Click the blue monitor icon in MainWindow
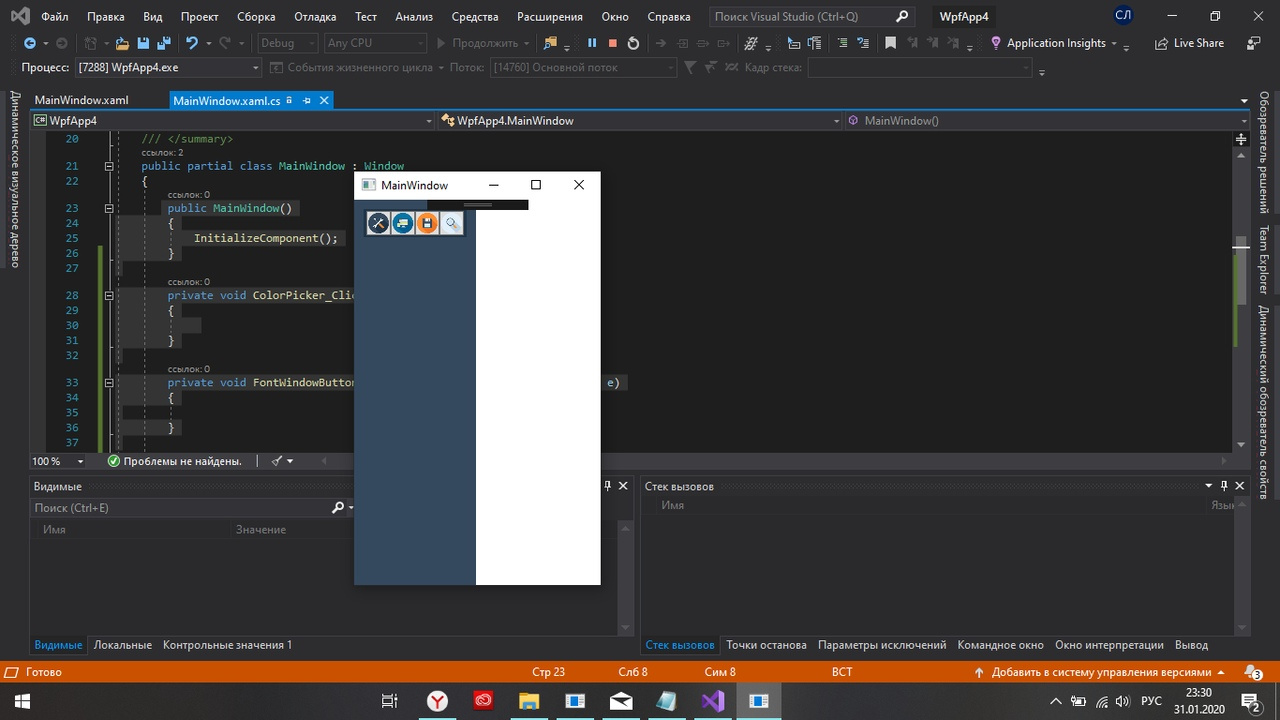Viewport: 1280px width, 720px height. pyautogui.click(x=402, y=223)
